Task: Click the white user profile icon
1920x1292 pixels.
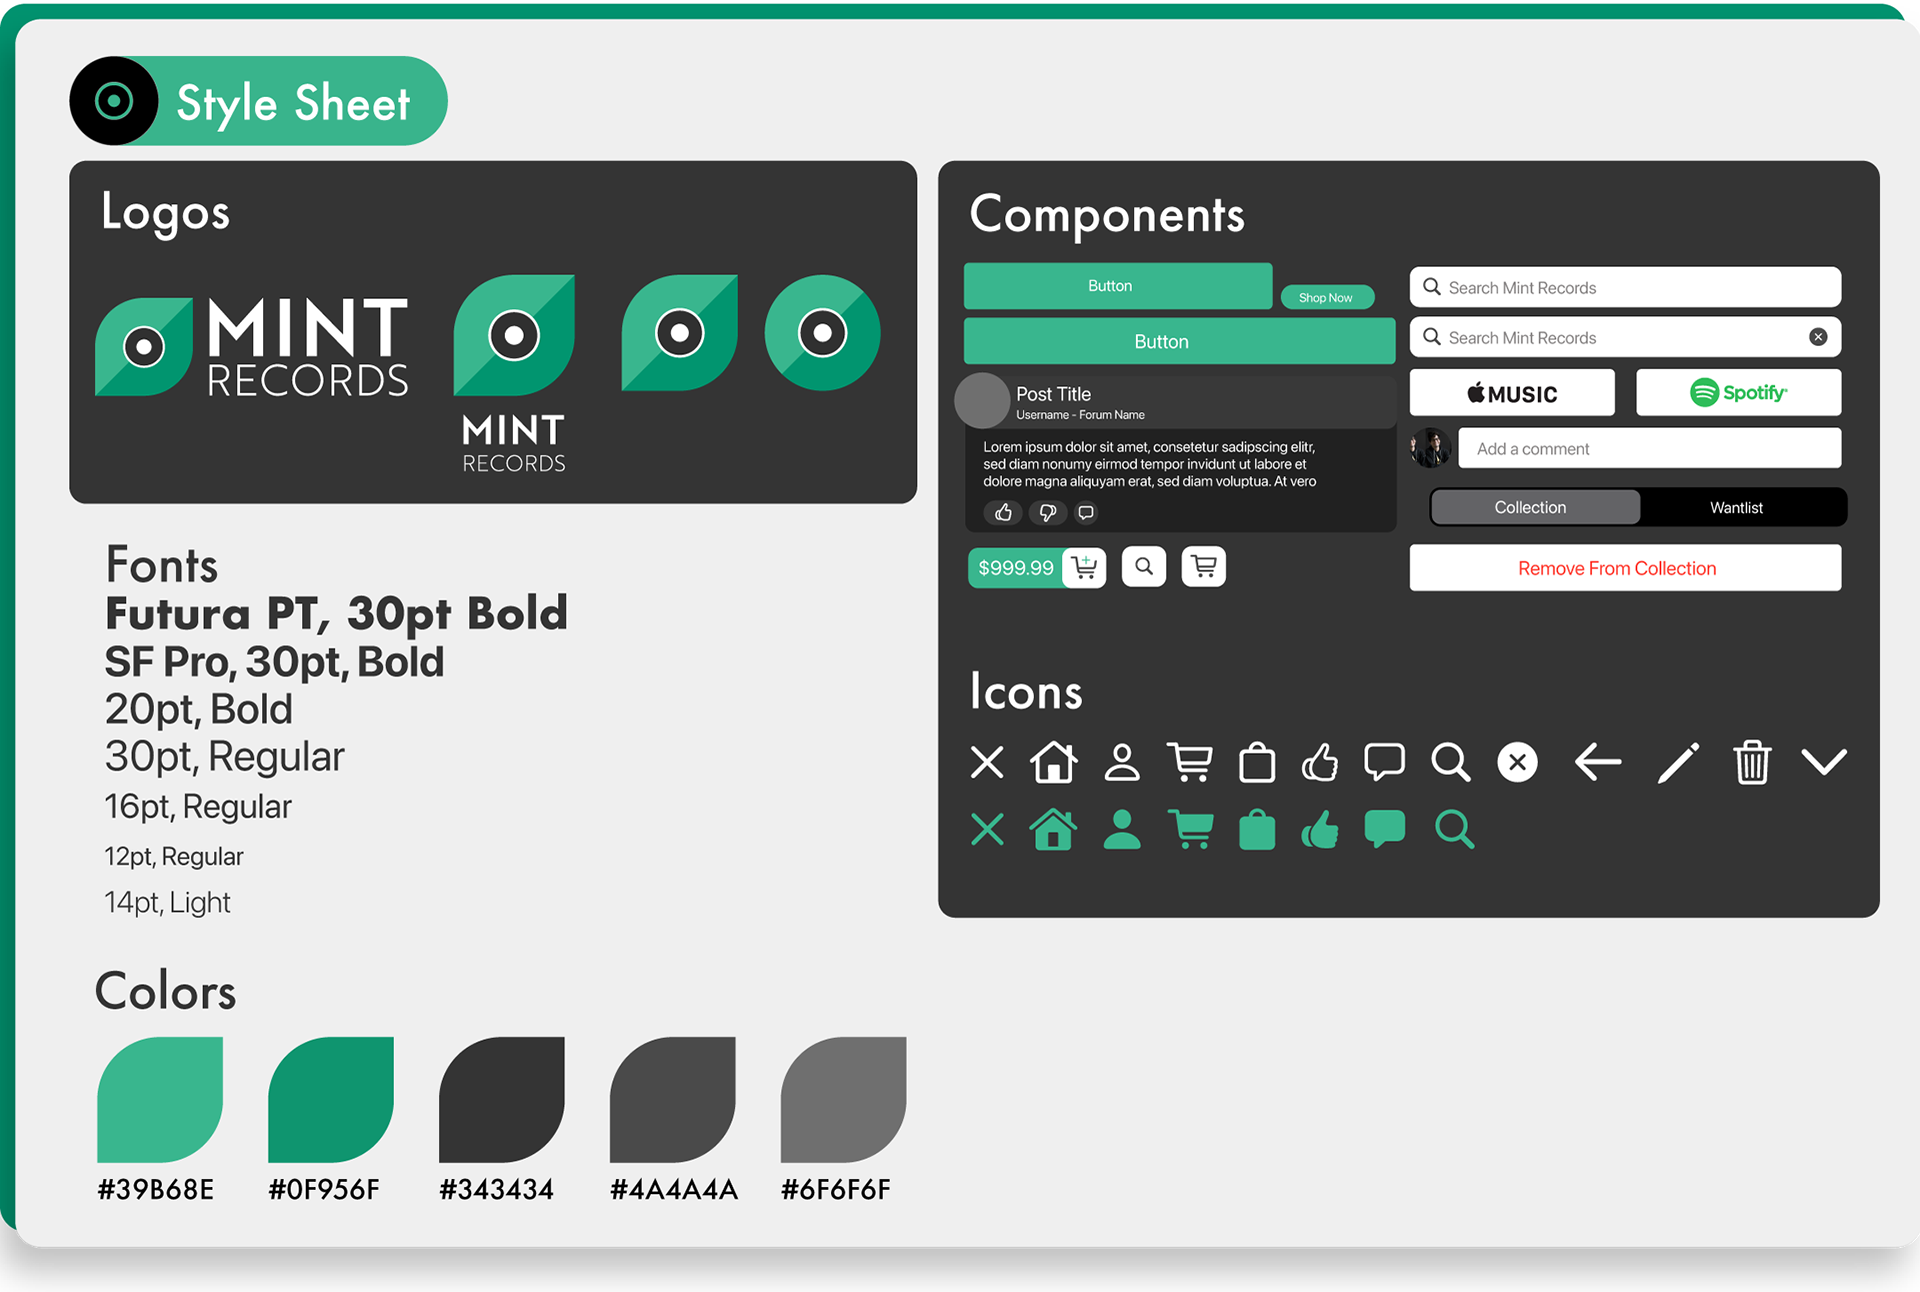Action: (x=1122, y=763)
